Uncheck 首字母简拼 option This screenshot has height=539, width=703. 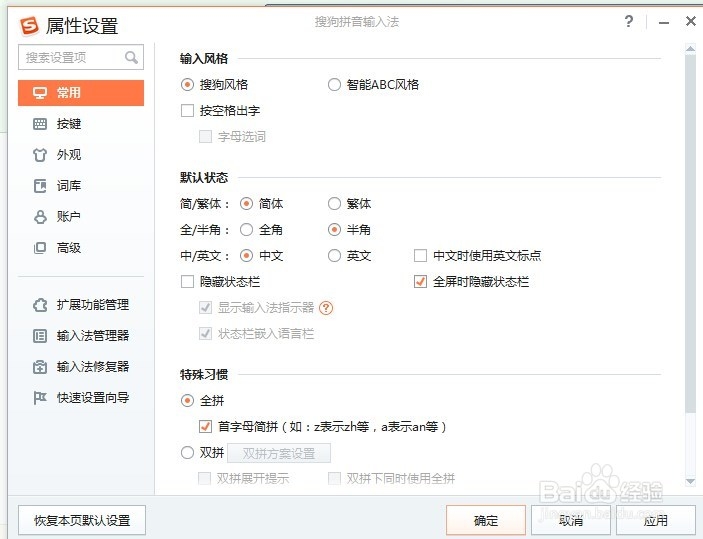click(205, 426)
